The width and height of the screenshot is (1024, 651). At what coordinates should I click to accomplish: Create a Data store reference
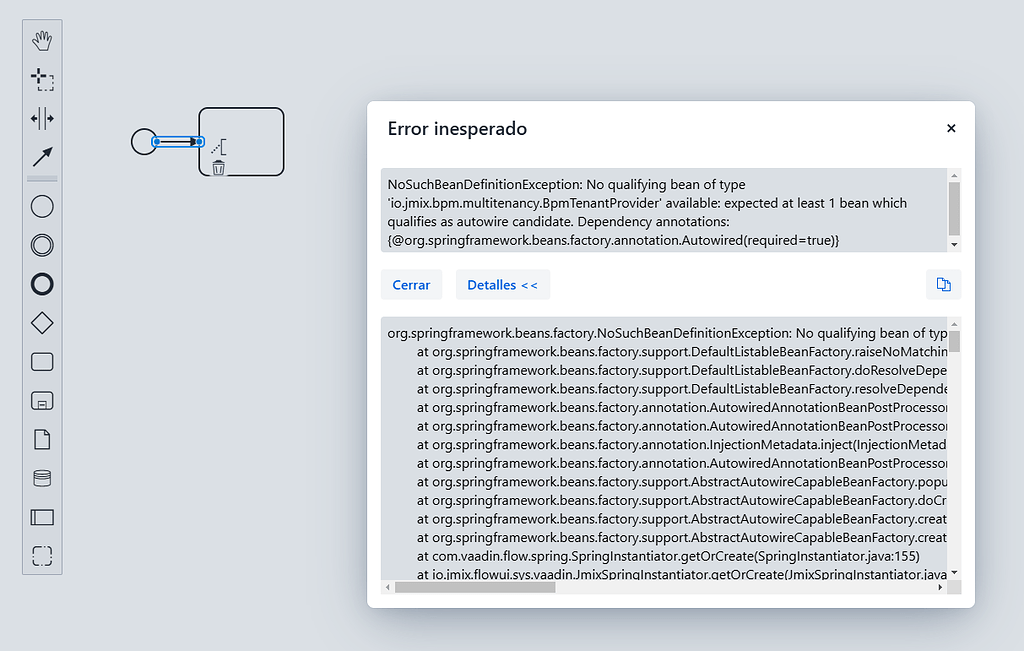coord(41,478)
